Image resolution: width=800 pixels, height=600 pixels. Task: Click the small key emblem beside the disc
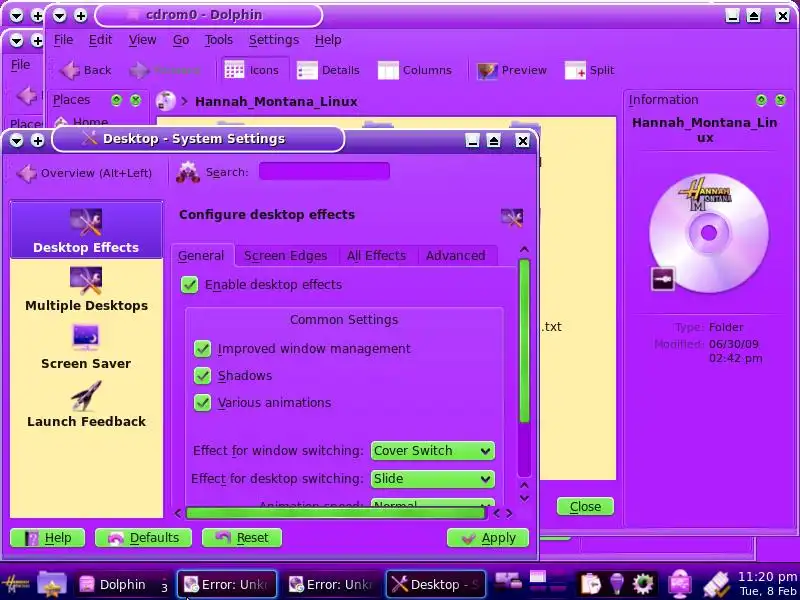pos(663,279)
